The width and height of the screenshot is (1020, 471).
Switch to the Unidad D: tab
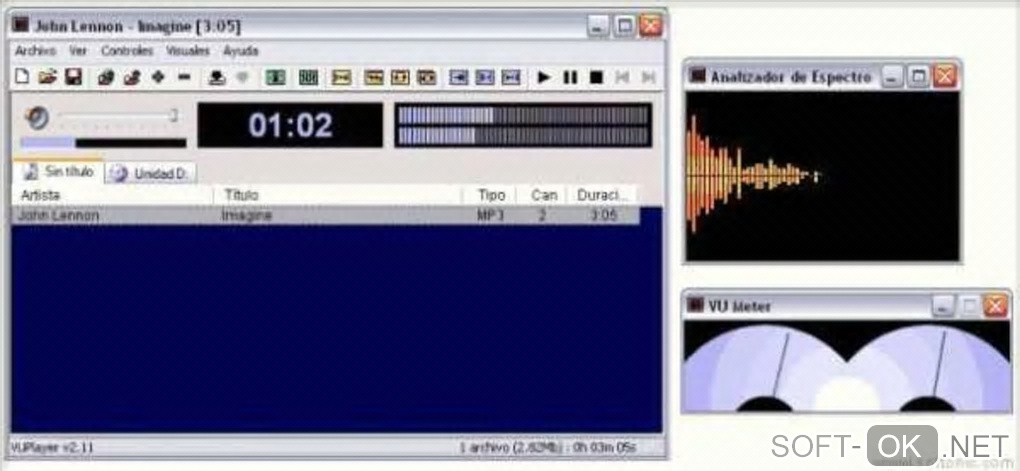151,174
